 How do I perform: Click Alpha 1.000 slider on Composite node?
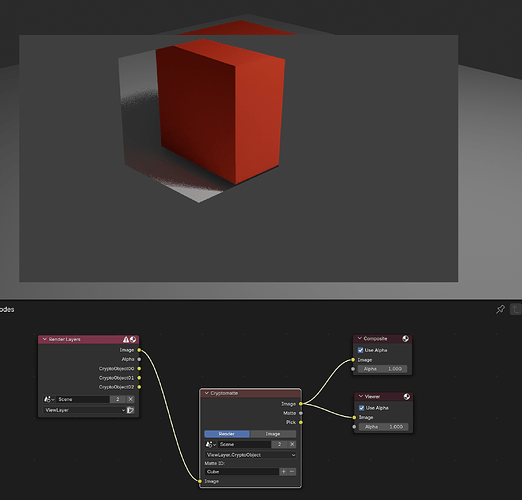383,369
